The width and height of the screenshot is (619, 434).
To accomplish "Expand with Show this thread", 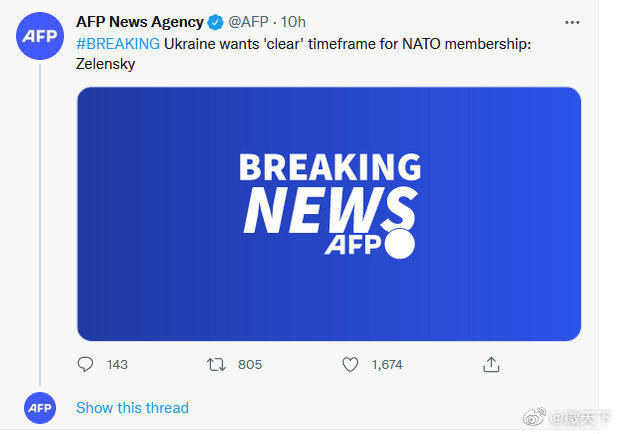I will [x=132, y=408].
